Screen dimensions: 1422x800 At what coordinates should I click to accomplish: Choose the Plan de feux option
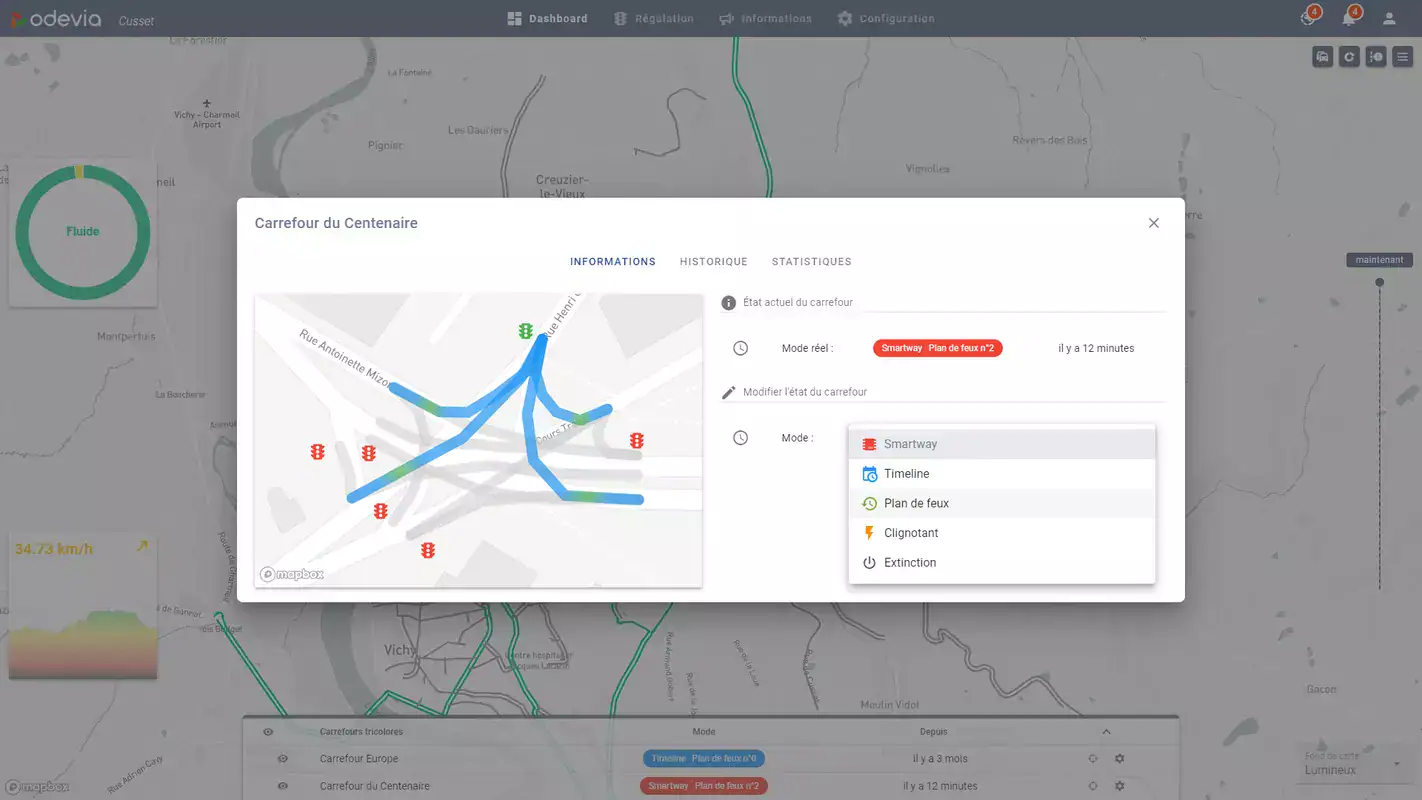click(916, 503)
